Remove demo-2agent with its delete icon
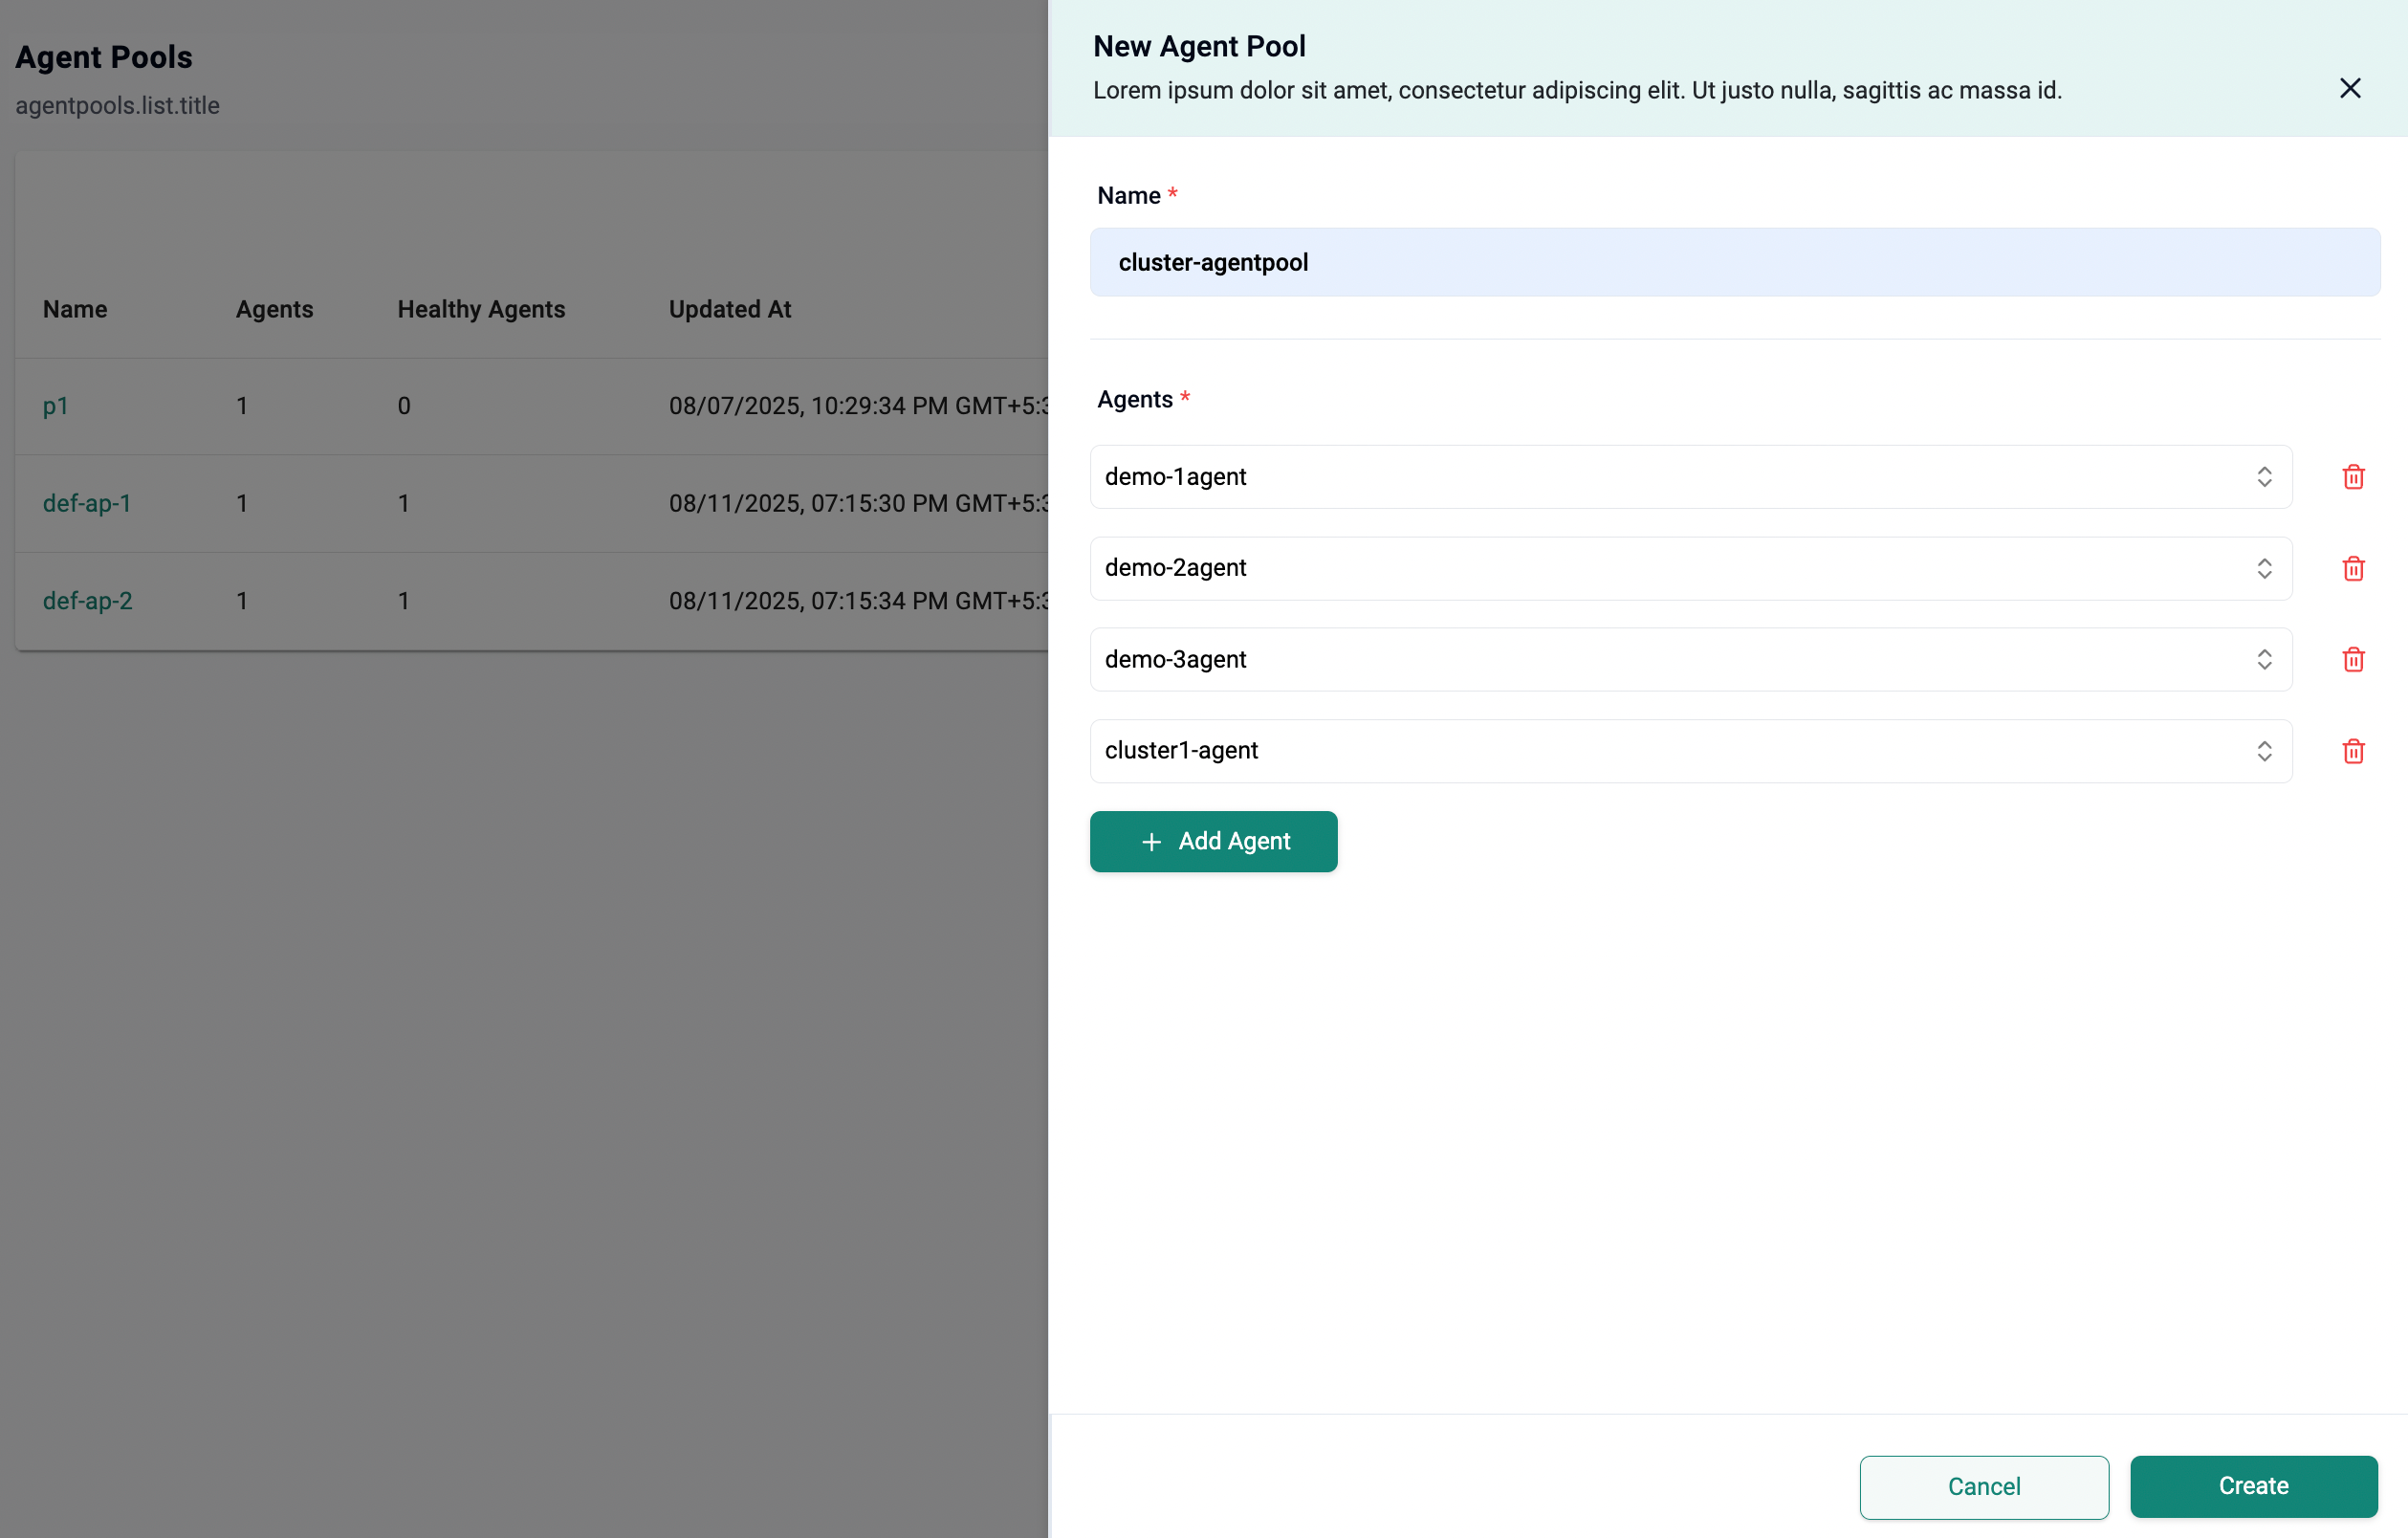Image resolution: width=2408 pixels, height=1538 pixels. [2353, 568]
